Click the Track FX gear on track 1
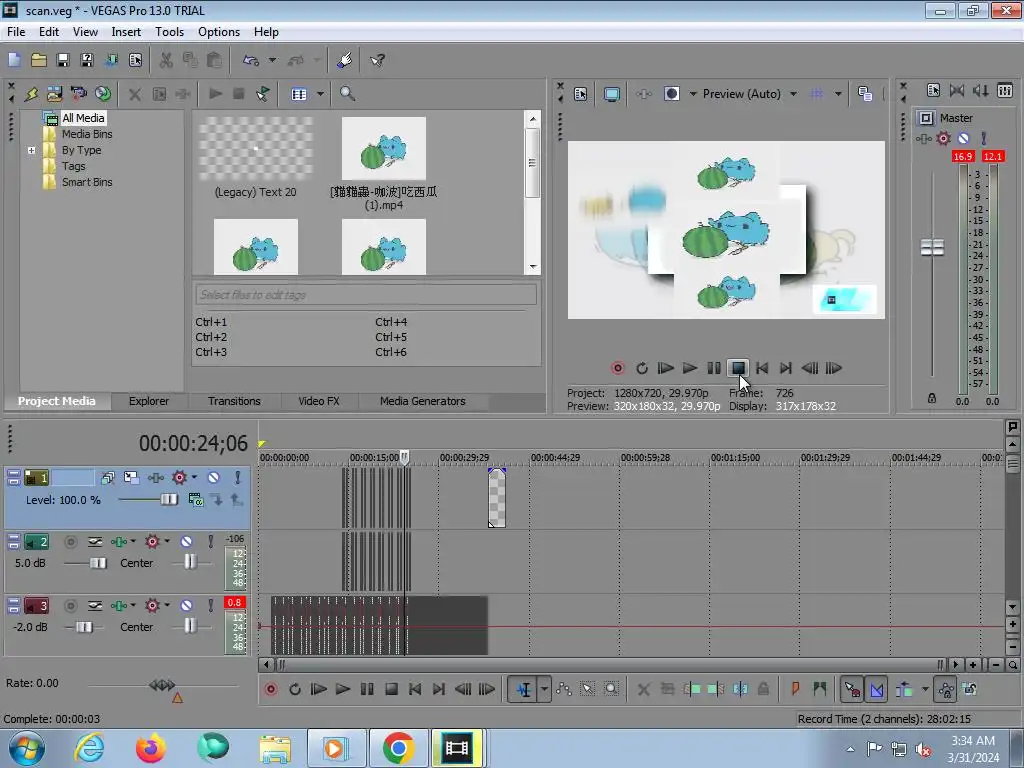The image size is (1024, 768). 179,477
